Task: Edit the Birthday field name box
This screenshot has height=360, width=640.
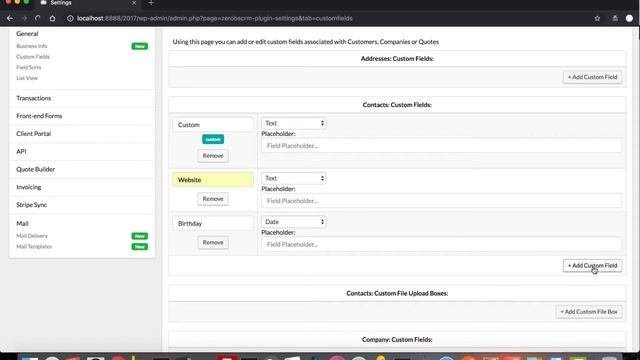Action: [x=213, y=224]
